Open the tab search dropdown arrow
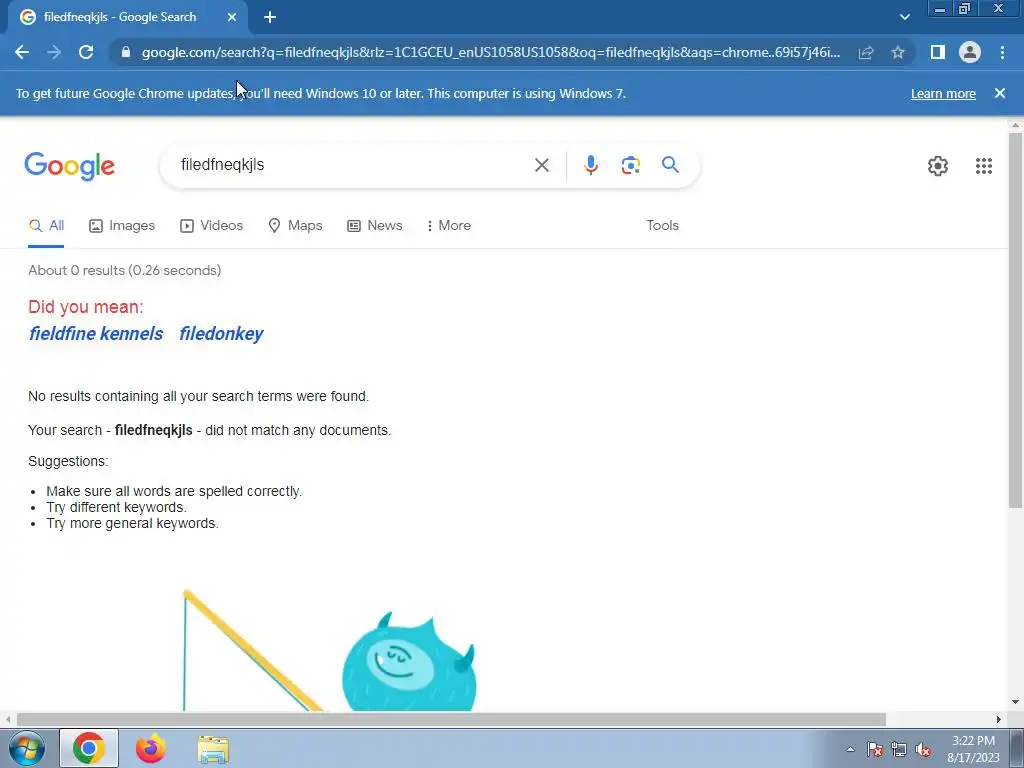The height and width of the screenshot is (768, 1024). point(904,18)
